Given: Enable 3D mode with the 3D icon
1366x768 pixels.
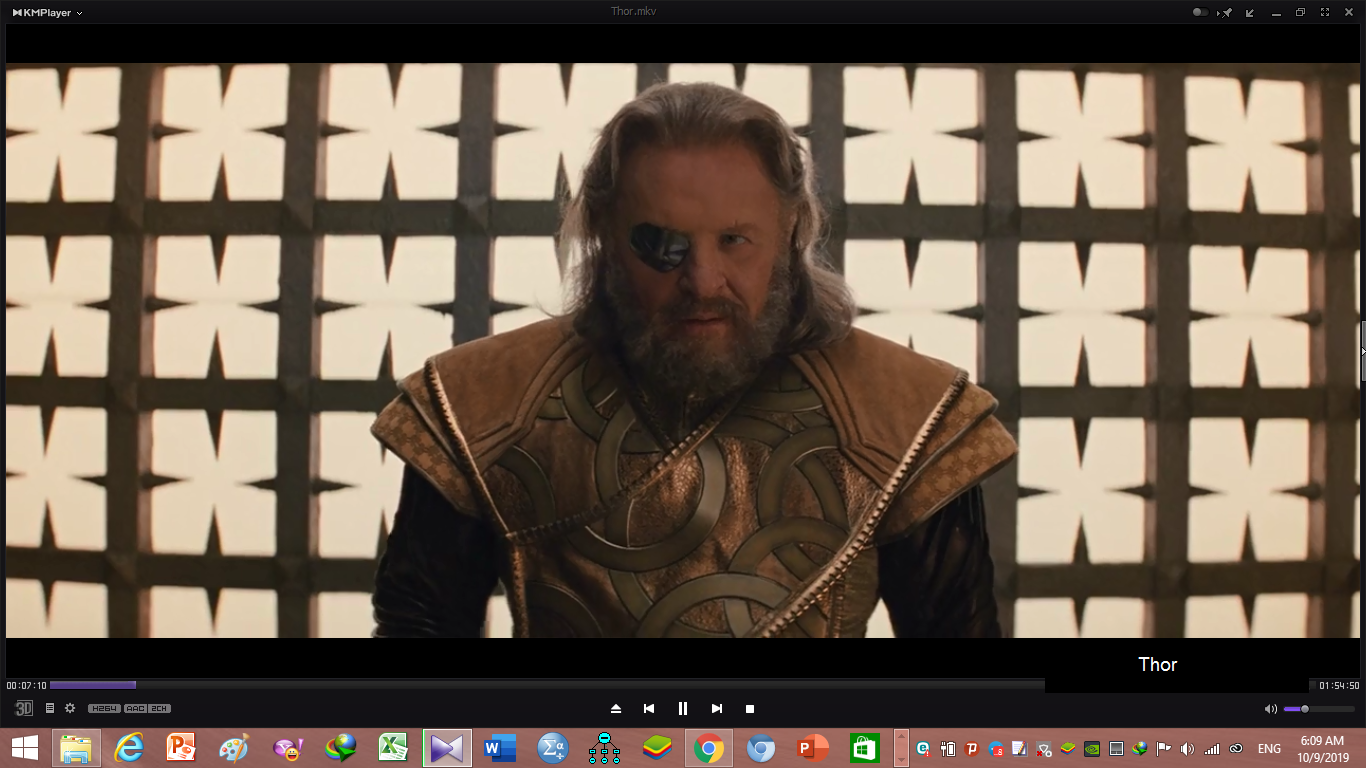Looking at the screenshot, I should [x=24, y=708].
